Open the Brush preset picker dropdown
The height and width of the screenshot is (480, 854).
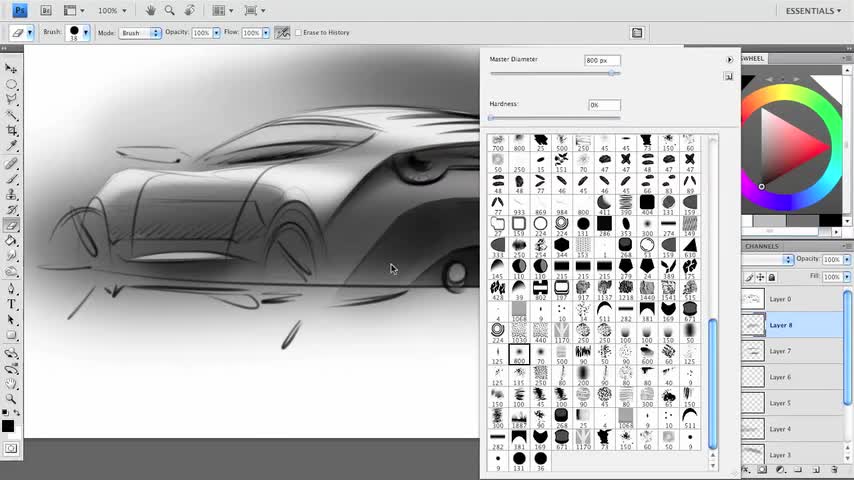click(x=86, y=33)
